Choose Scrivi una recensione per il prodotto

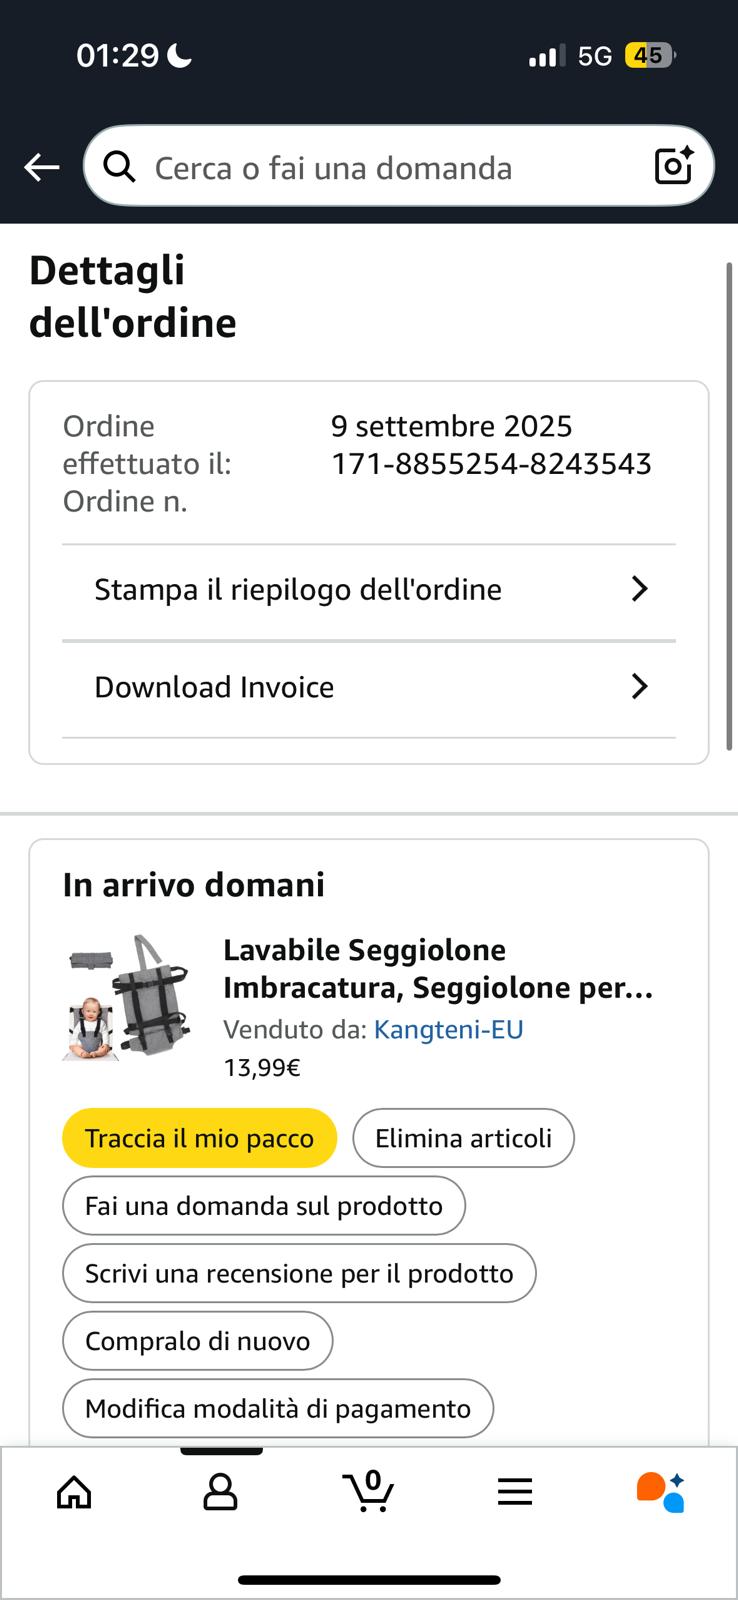click(299, 1273)
